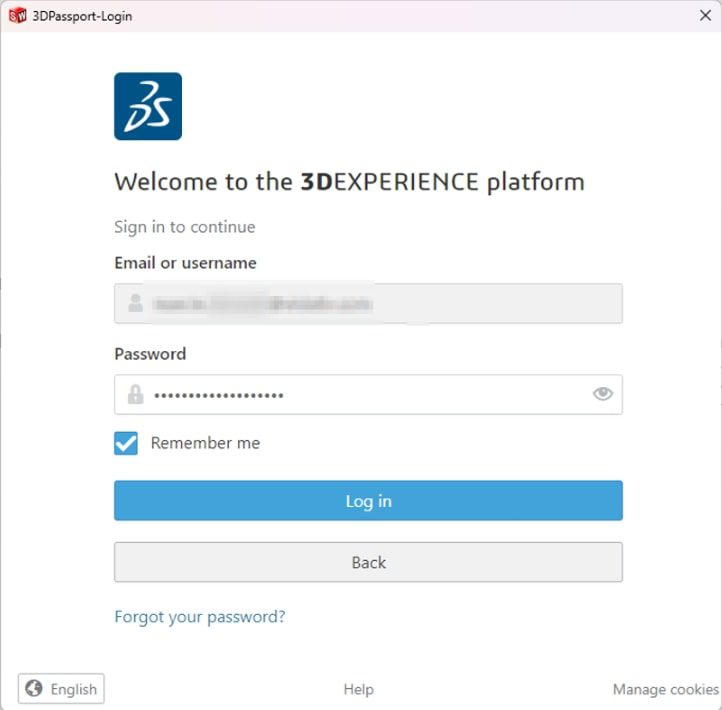The image size is (722, 710).
Task: Click the Password label
Action: [150, 354]
